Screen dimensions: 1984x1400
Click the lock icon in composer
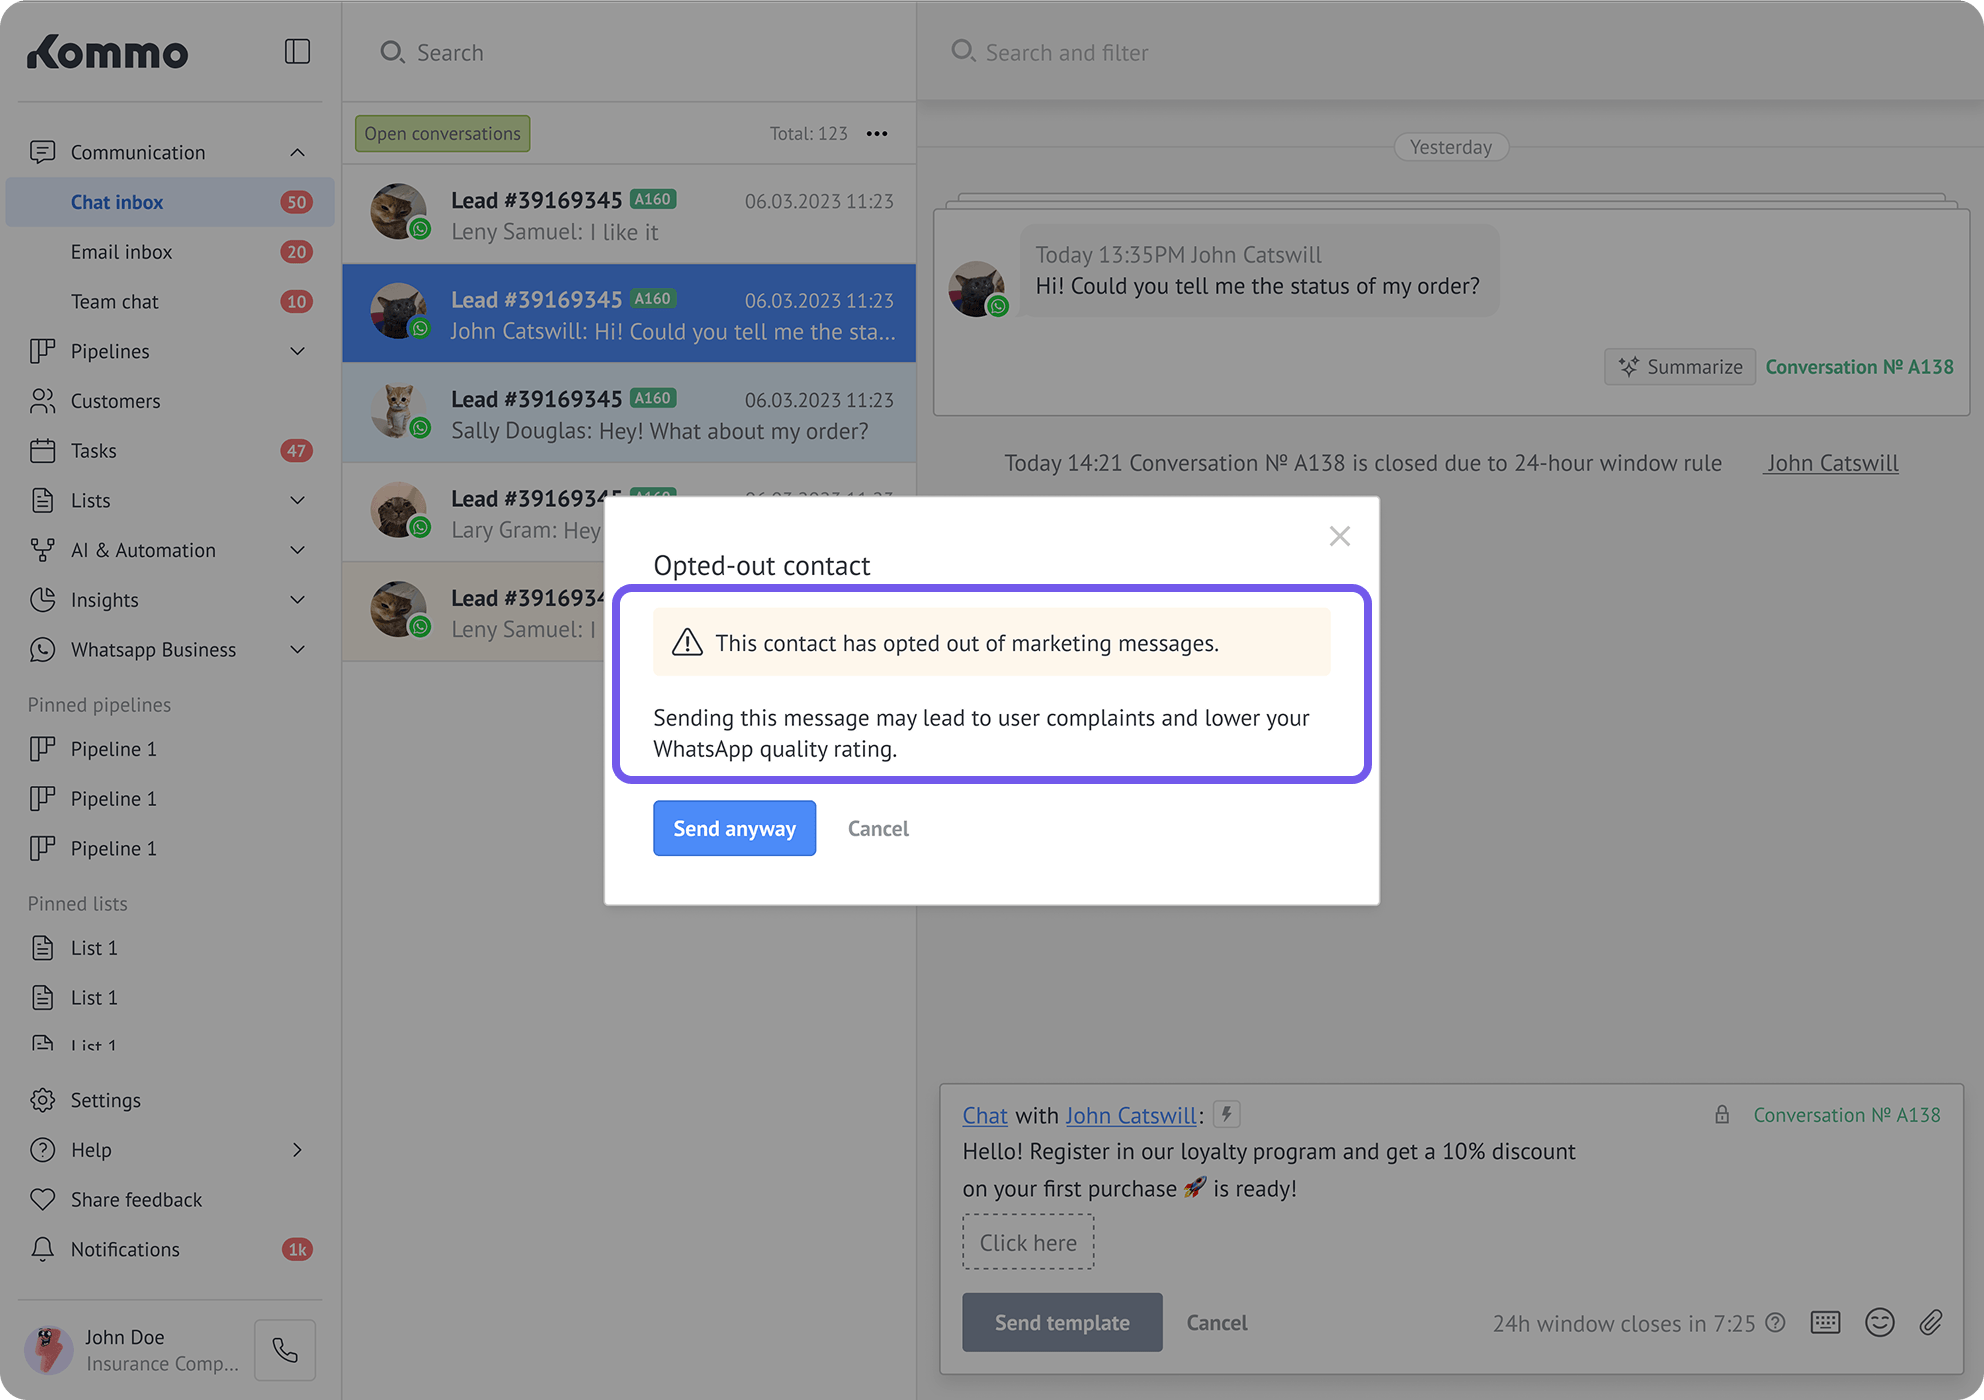pos(1722,1114)
